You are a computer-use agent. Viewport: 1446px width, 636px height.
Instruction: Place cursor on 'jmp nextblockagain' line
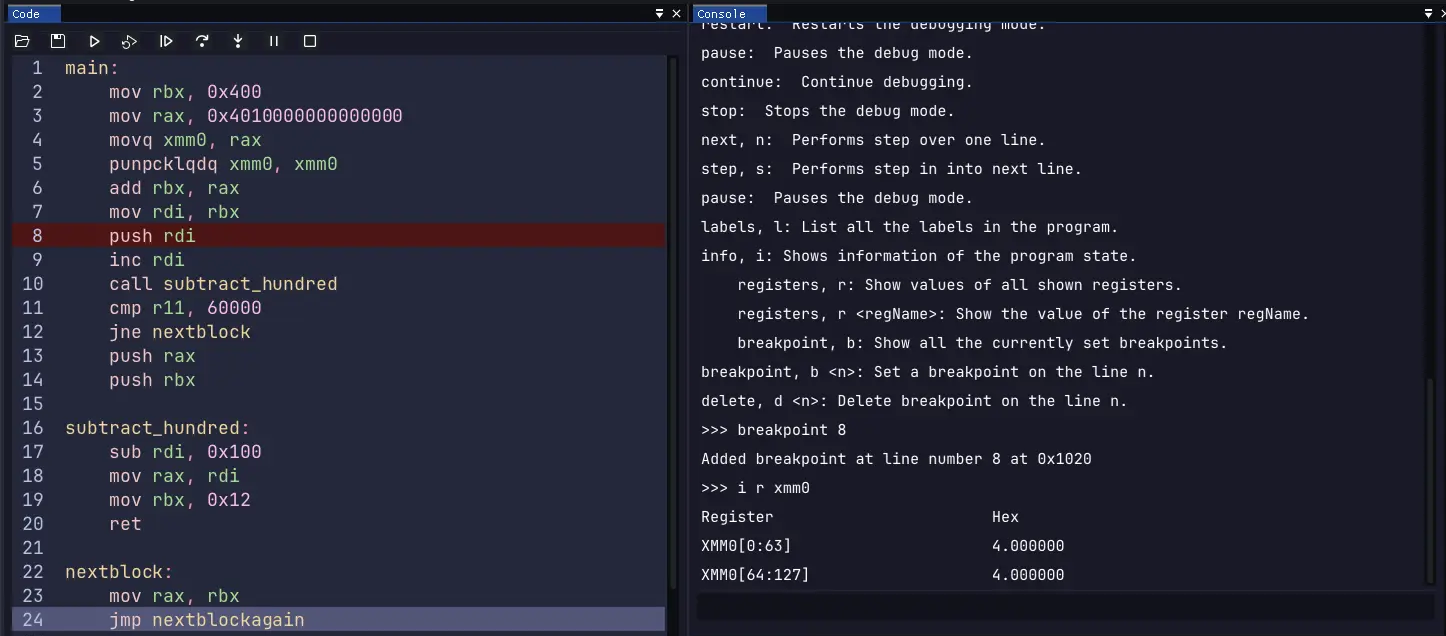point(206,620)
